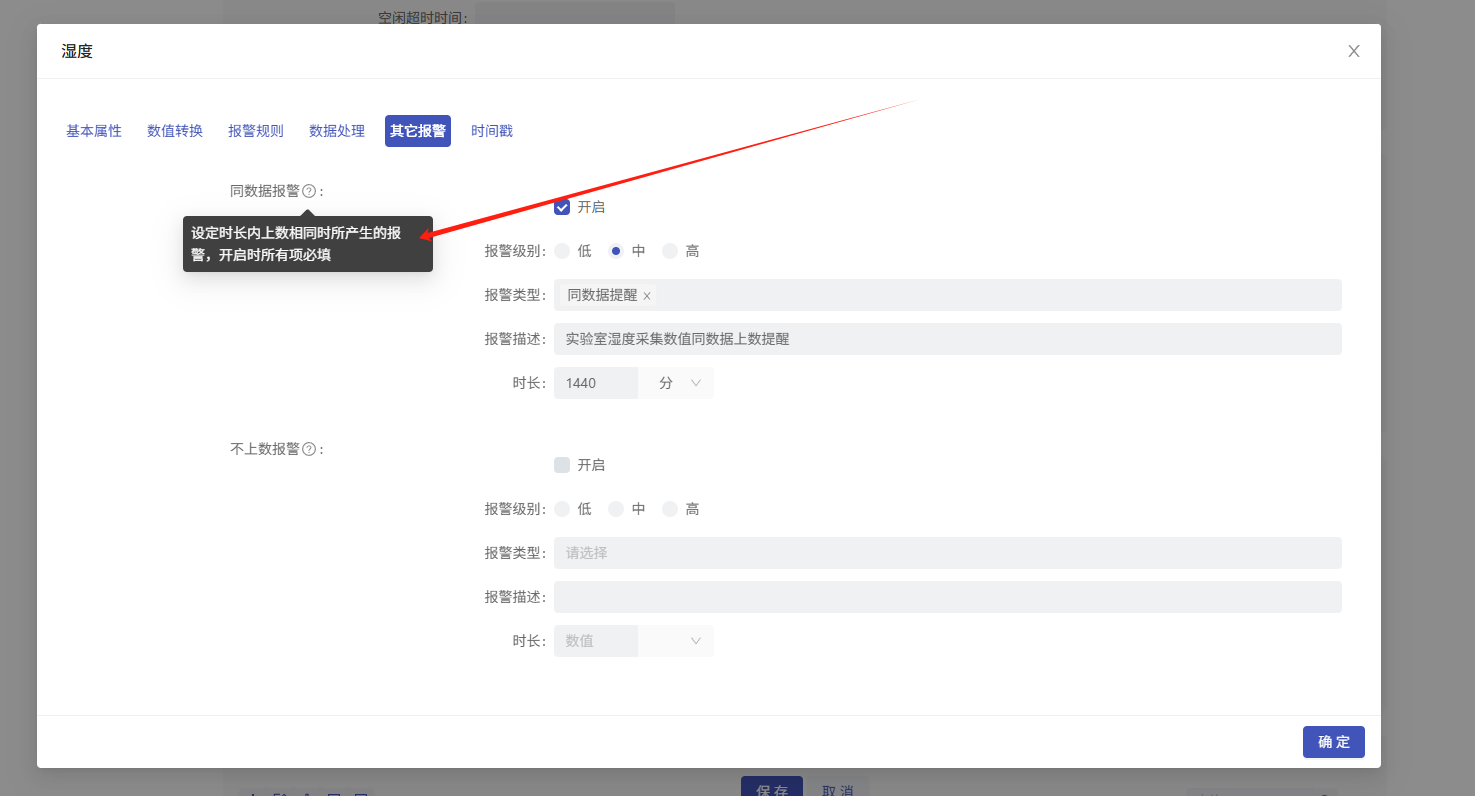Screen dimensions: 1475x796
Task: Enable 开启 for 不上数报警
Action: tap(562, 464)
